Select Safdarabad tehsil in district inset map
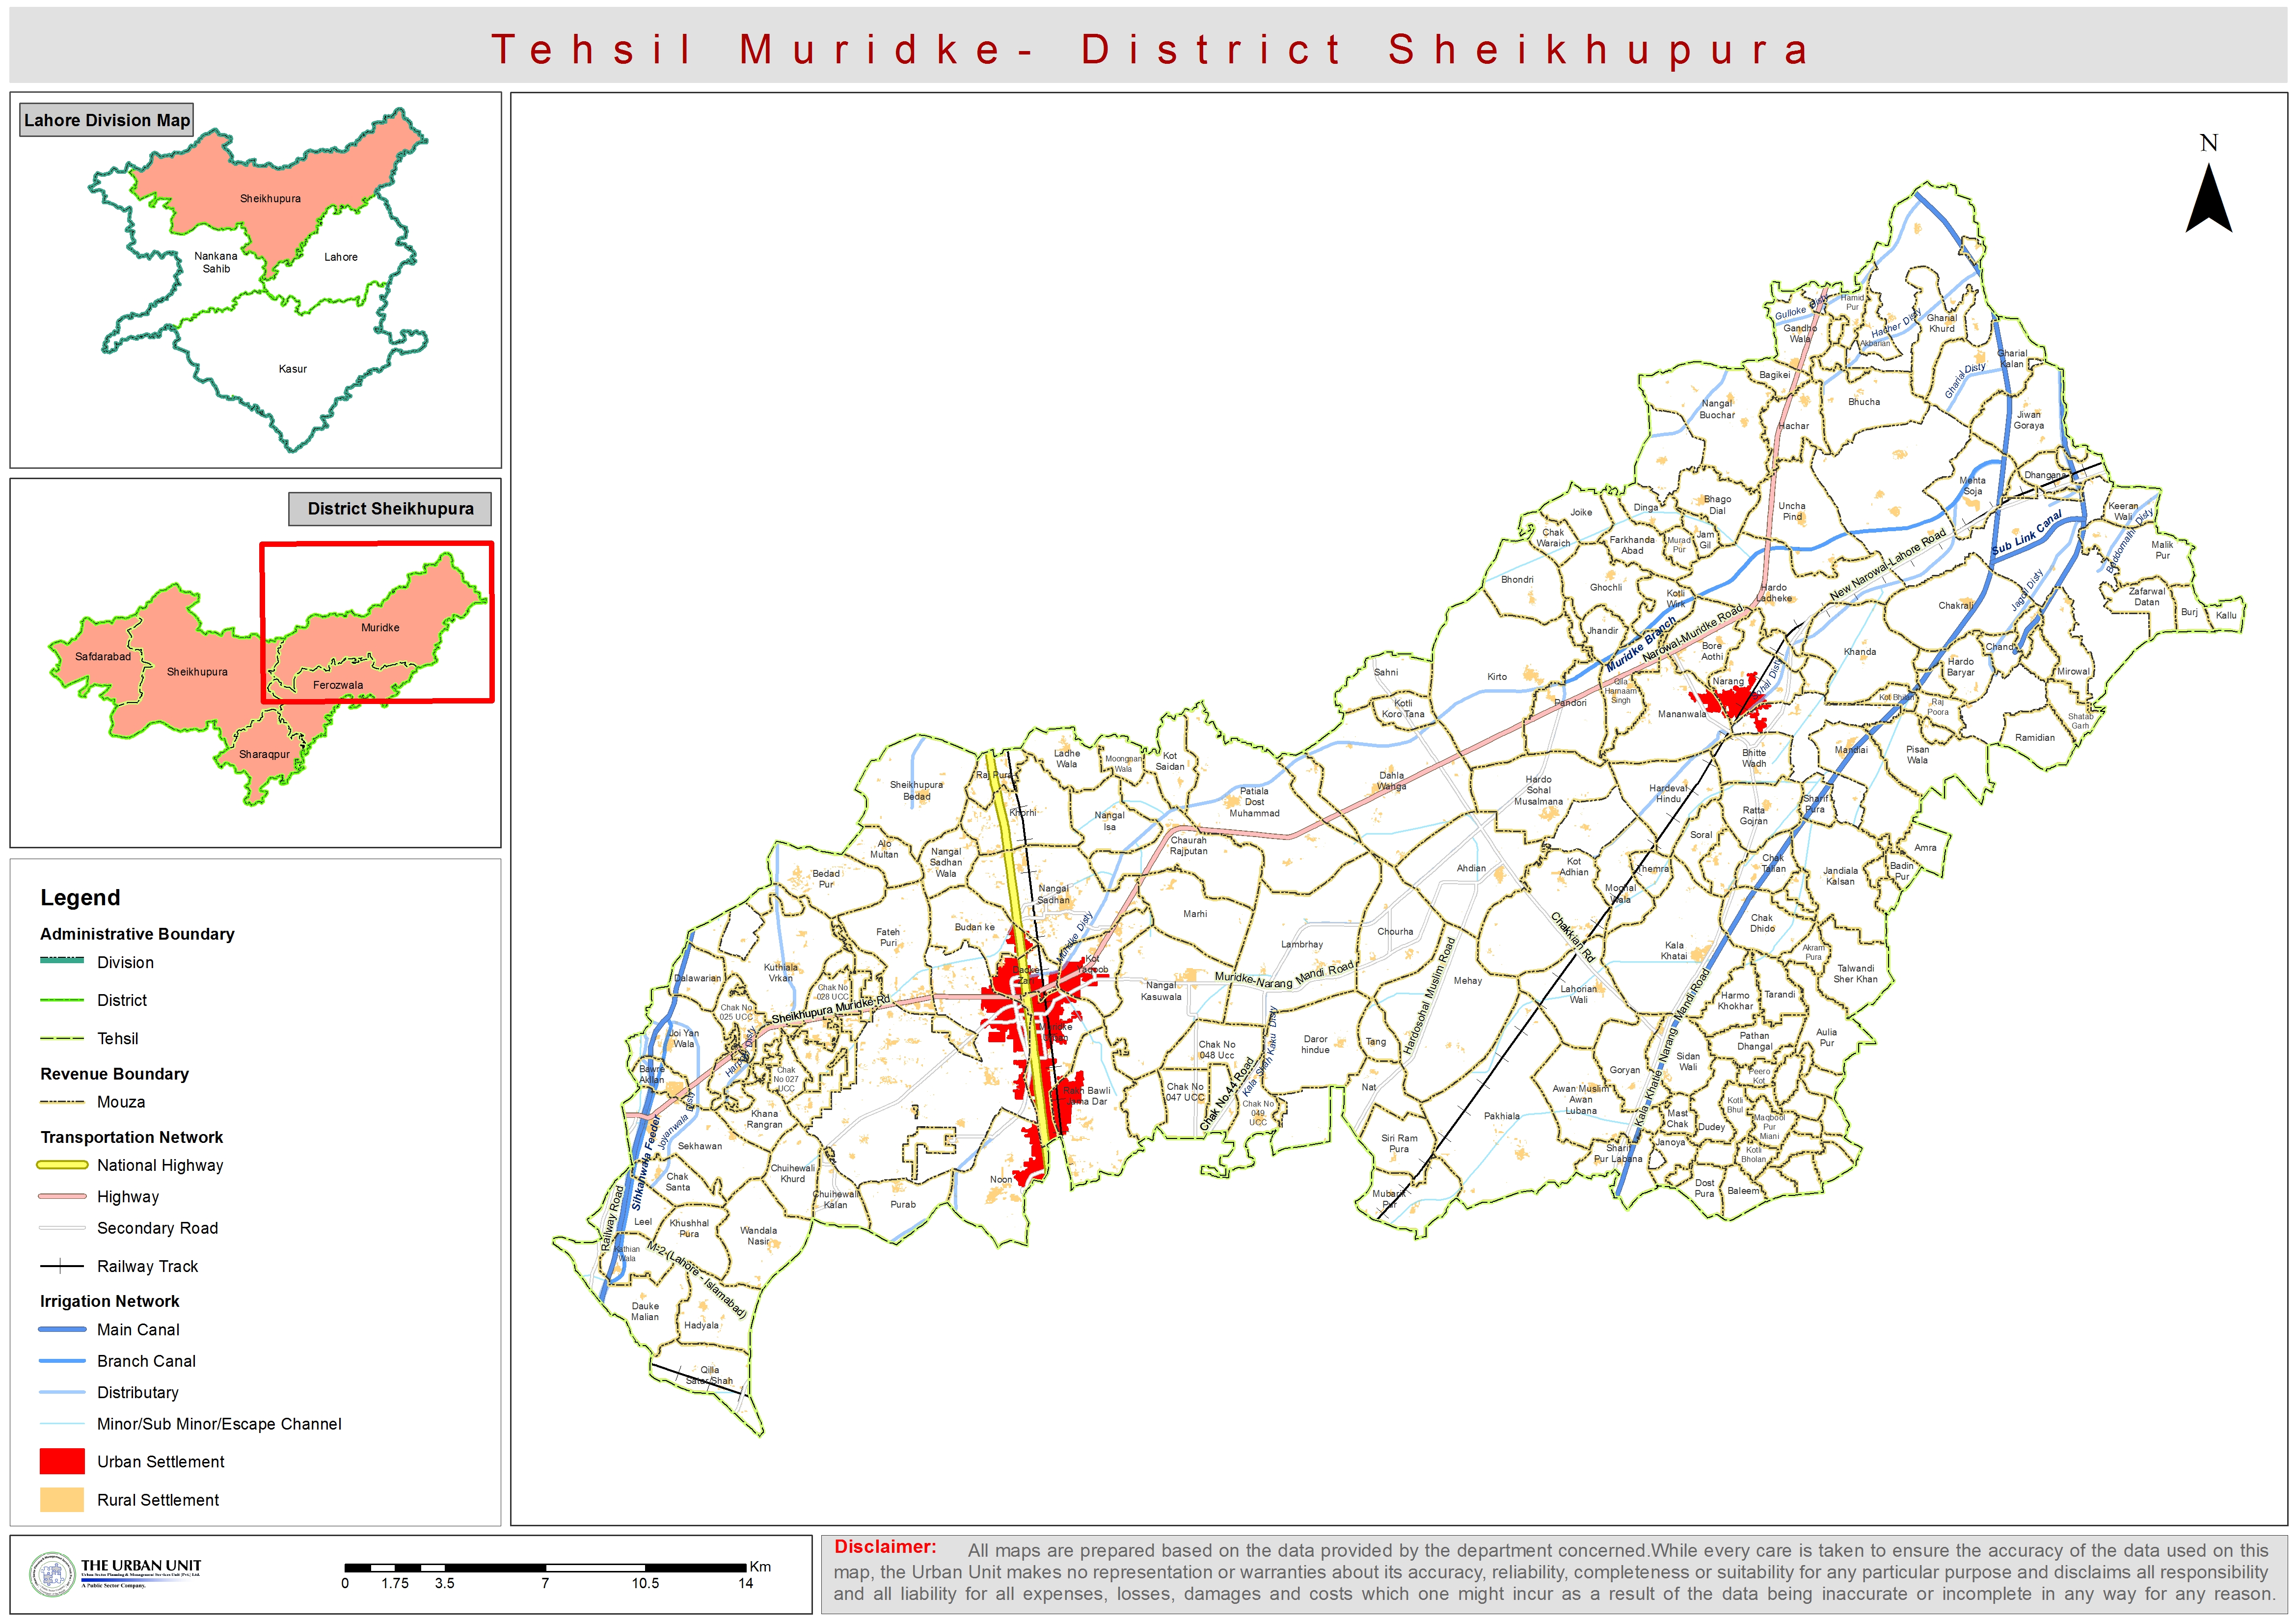Screen dimensions: 2296x1623 102,657
